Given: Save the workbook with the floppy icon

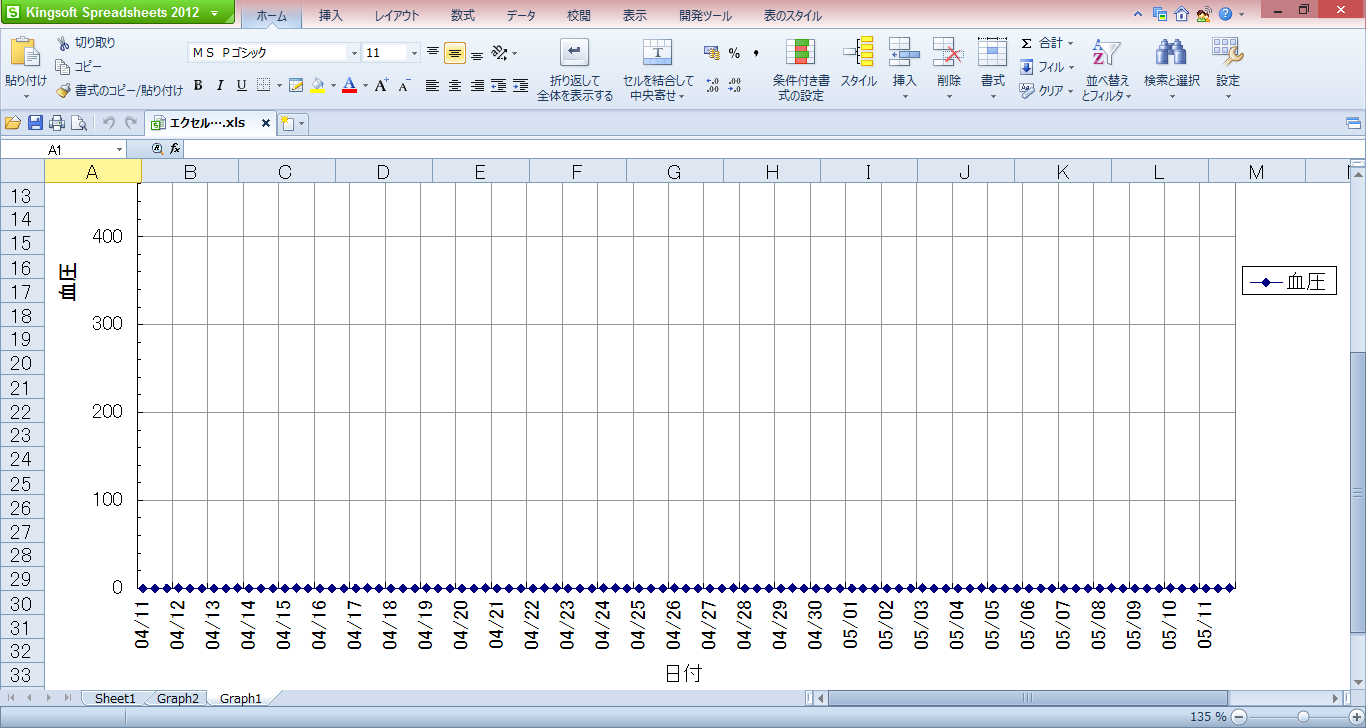Looking at the screenshot, I should pyautogui.click(x=35, y=123).
